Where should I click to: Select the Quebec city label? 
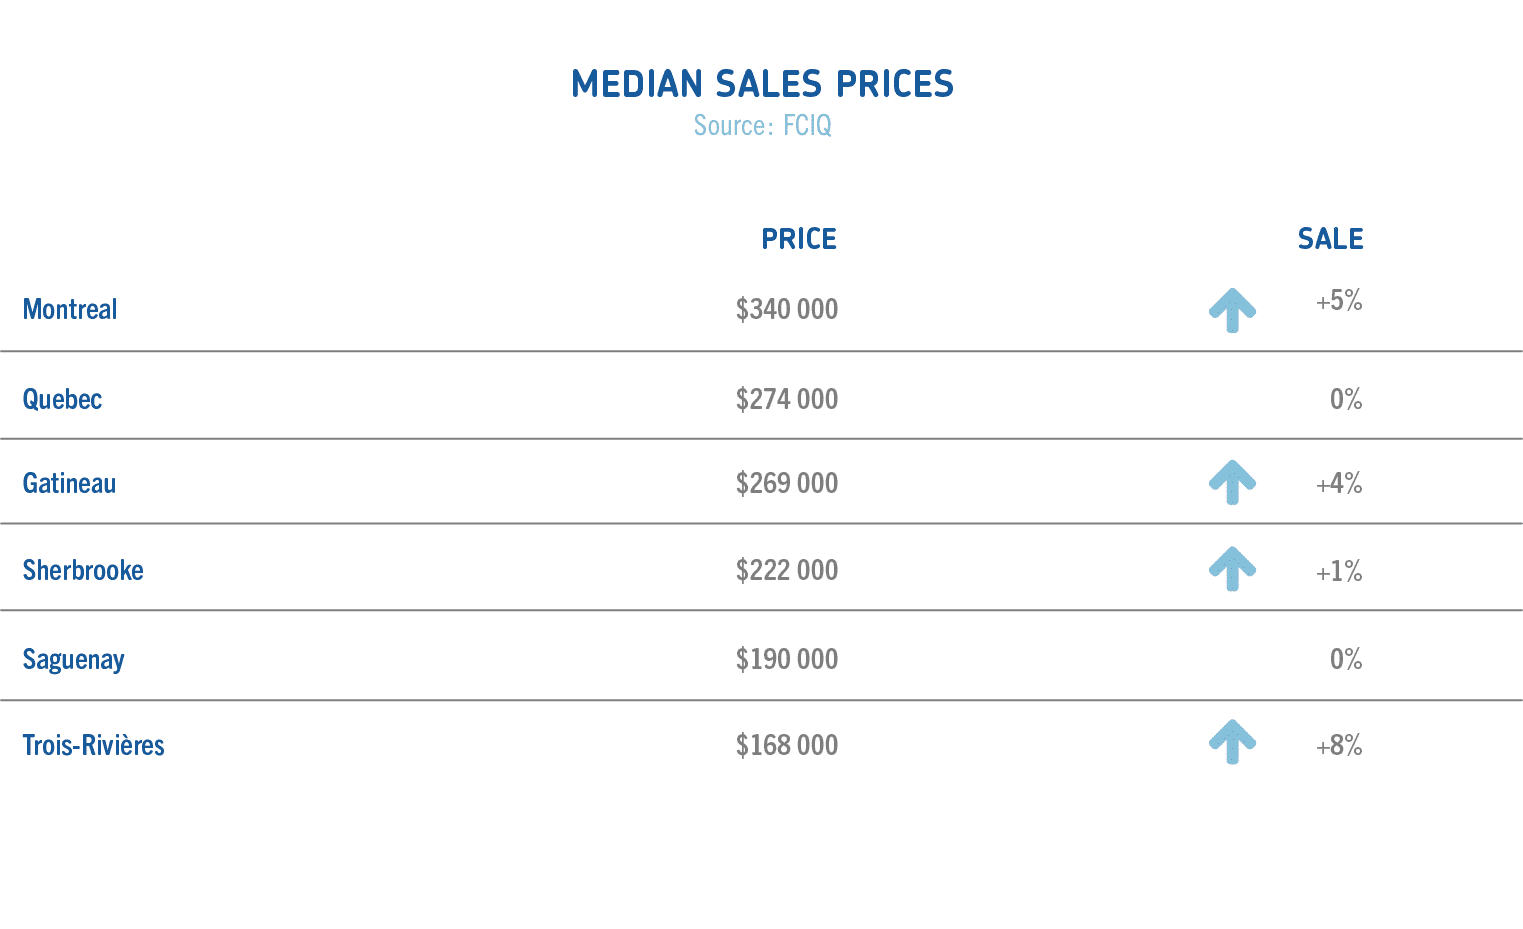click(x=62, y=399)
